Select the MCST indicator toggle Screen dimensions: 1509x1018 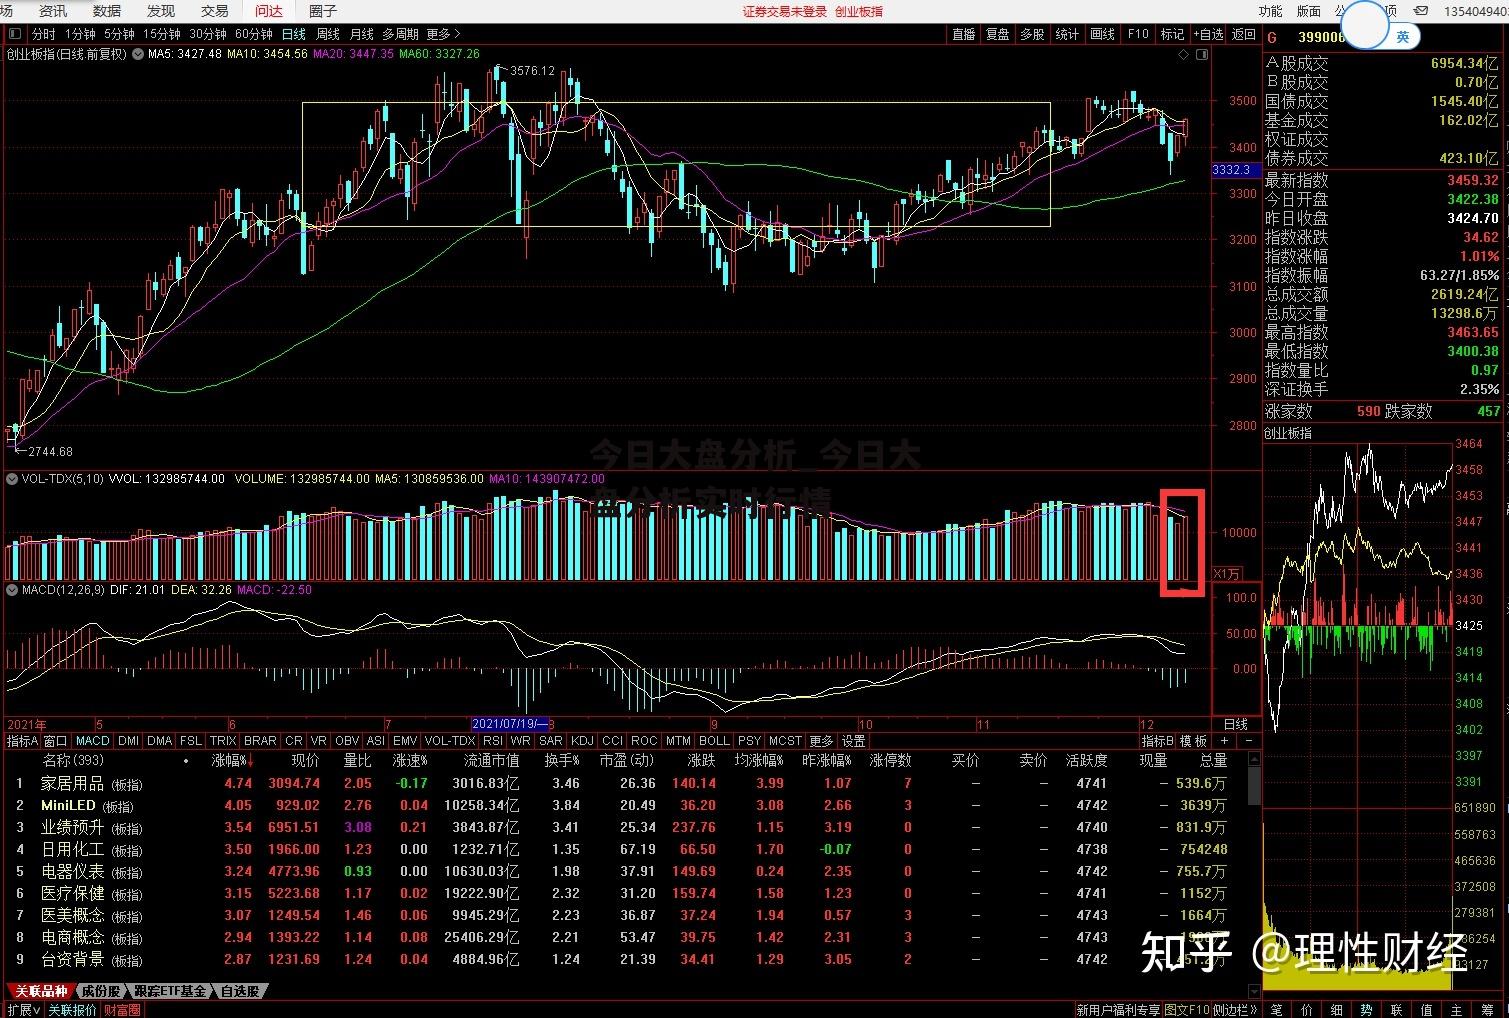[x=785, y=741]
